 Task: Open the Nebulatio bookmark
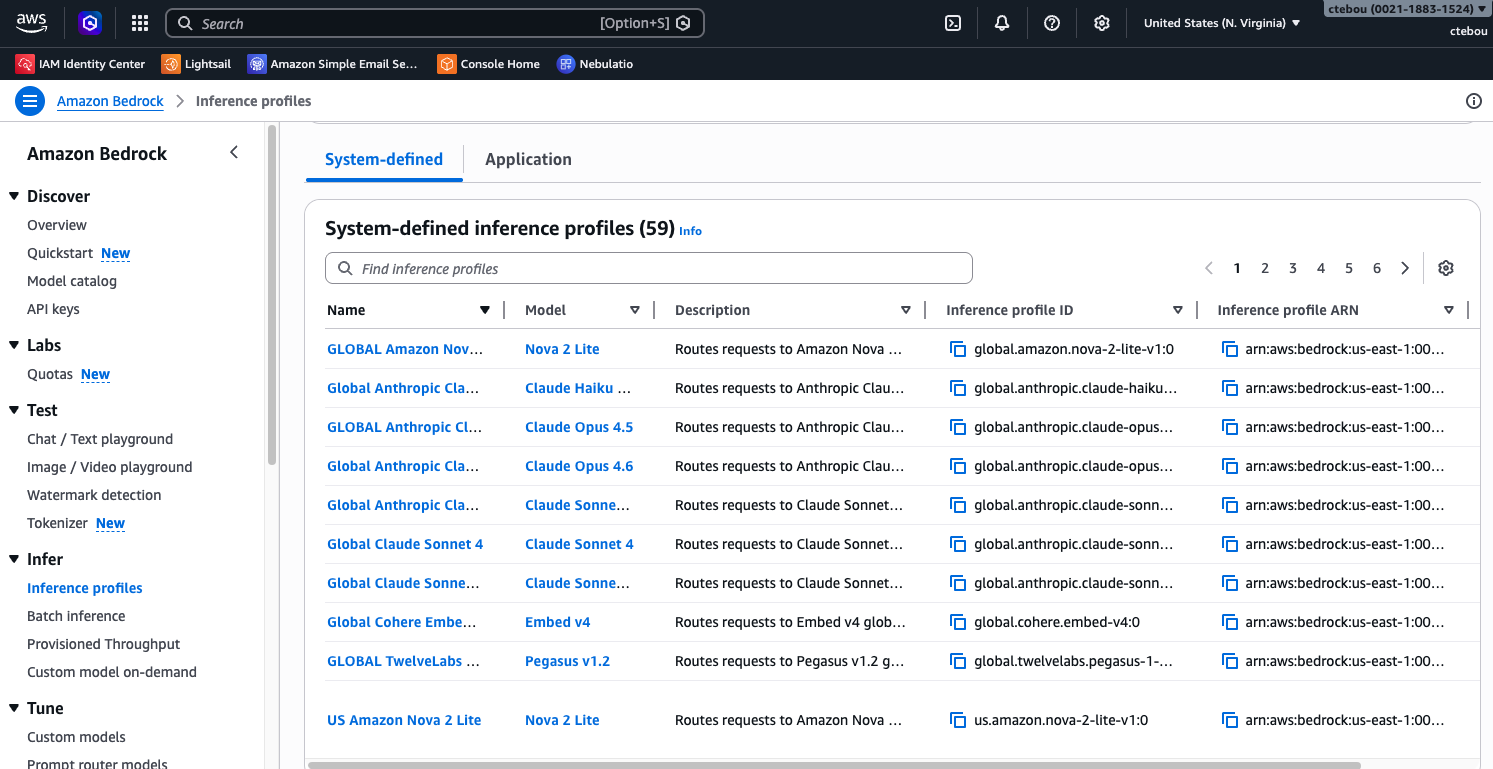(595, 63)
